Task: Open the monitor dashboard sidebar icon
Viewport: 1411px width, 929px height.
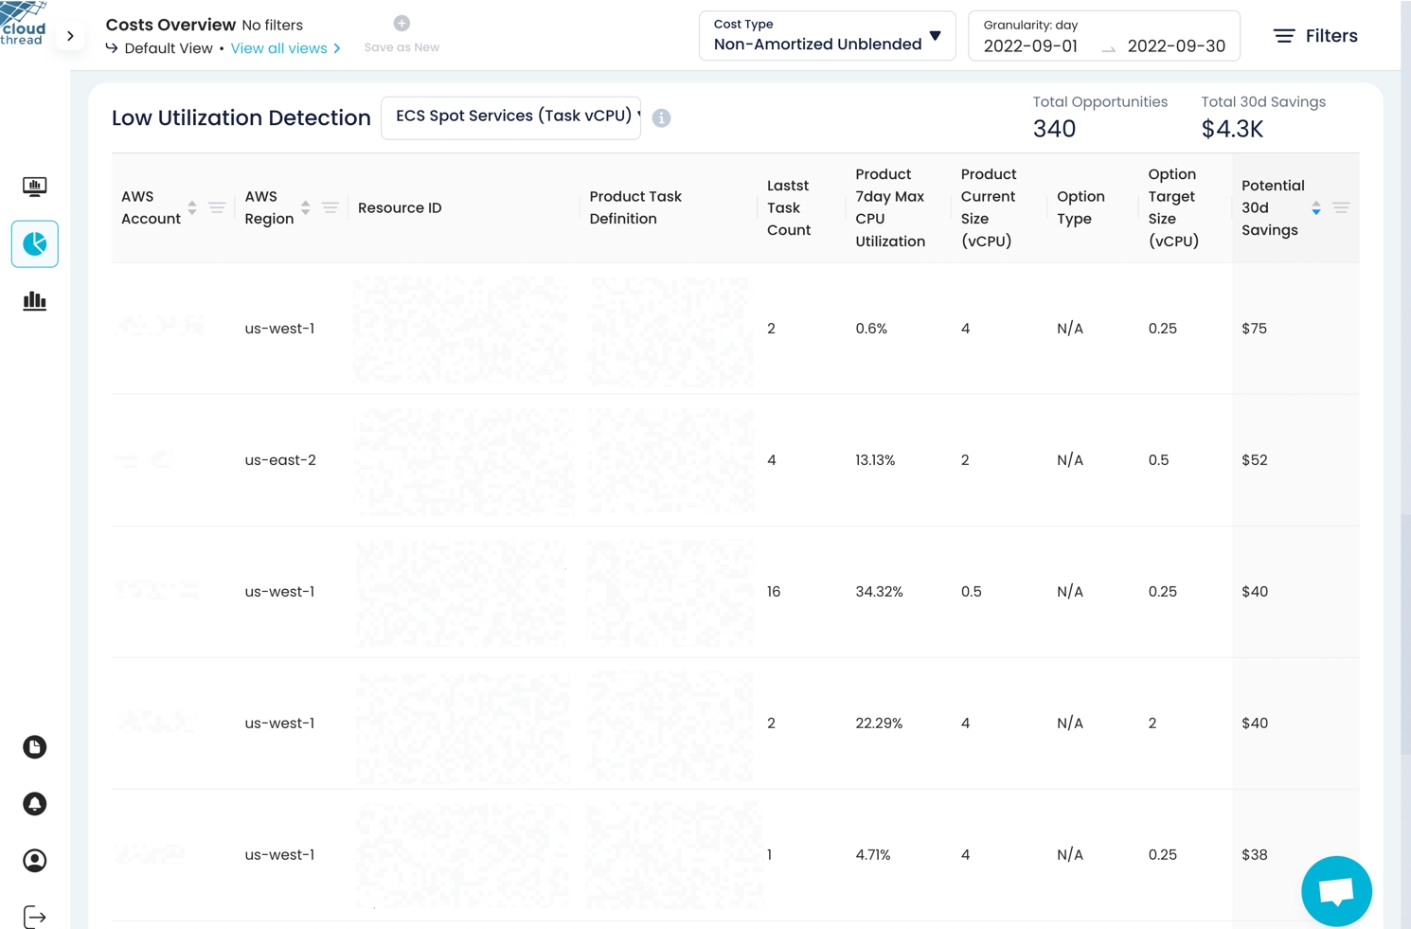Action: (x=34, y=187)
